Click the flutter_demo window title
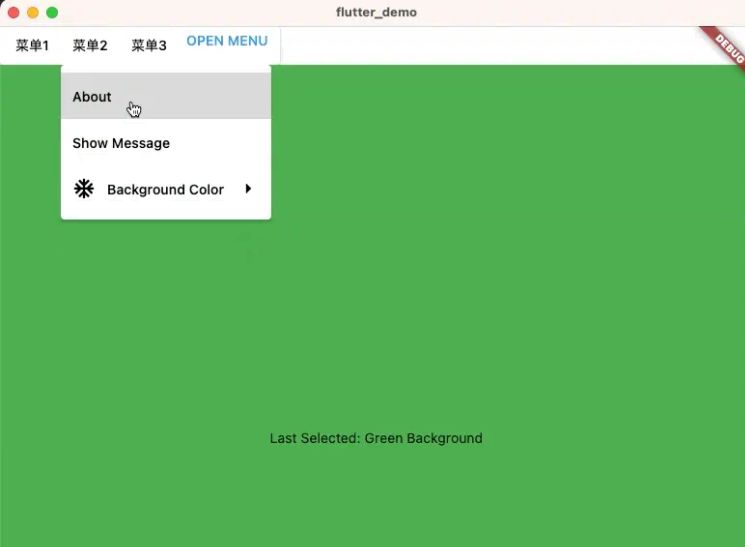The height and width of the screenshot is (547, 745). pos(376,13)
